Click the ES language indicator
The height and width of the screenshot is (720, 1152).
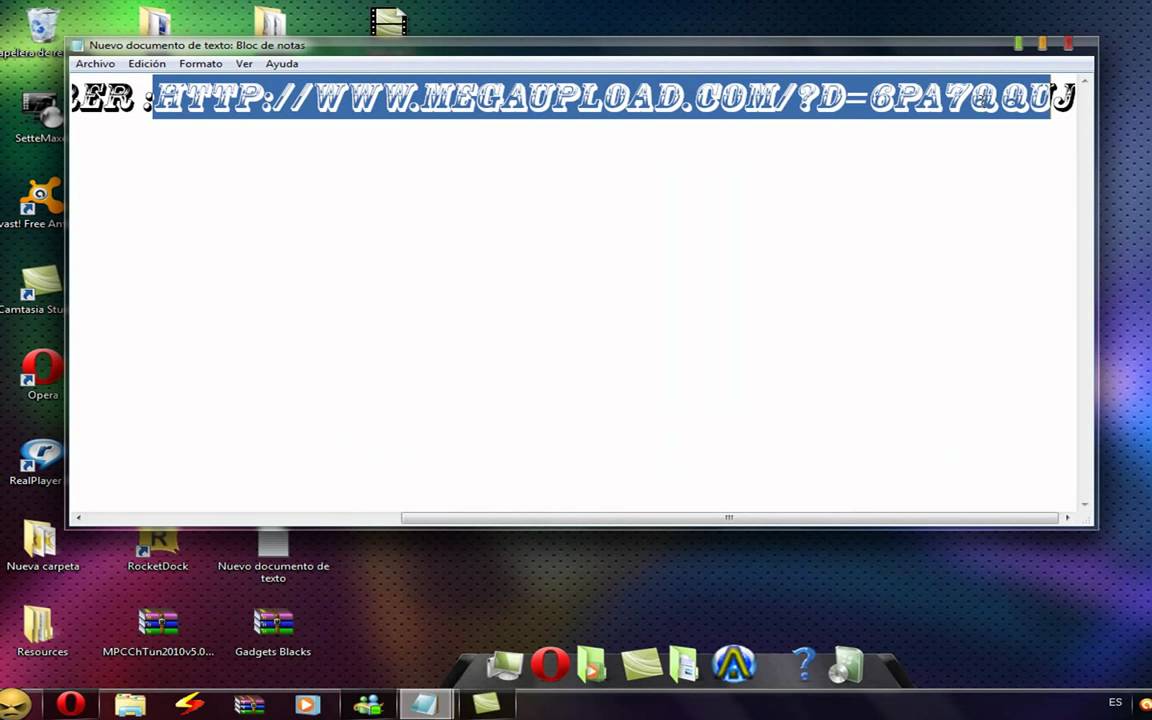pyautogui.click(x=1115, y=703)
